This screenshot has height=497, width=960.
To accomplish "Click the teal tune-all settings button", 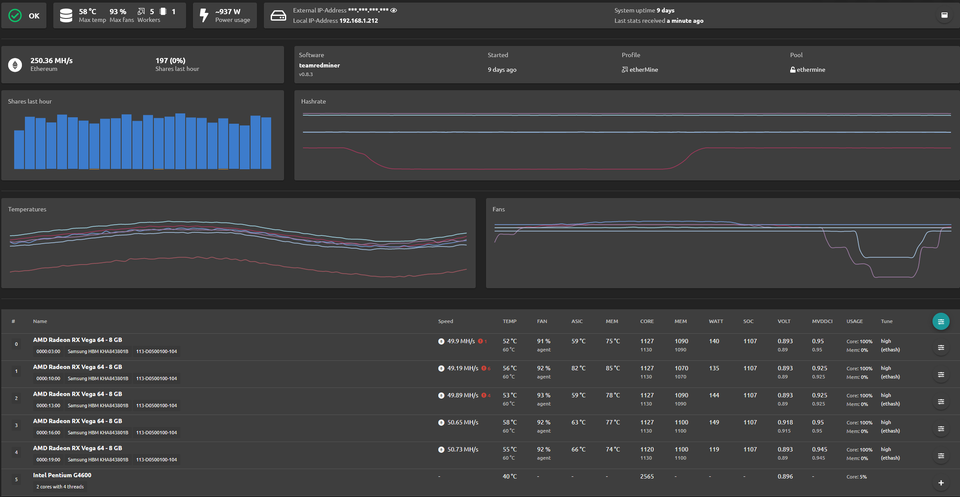I will [941, 321].
